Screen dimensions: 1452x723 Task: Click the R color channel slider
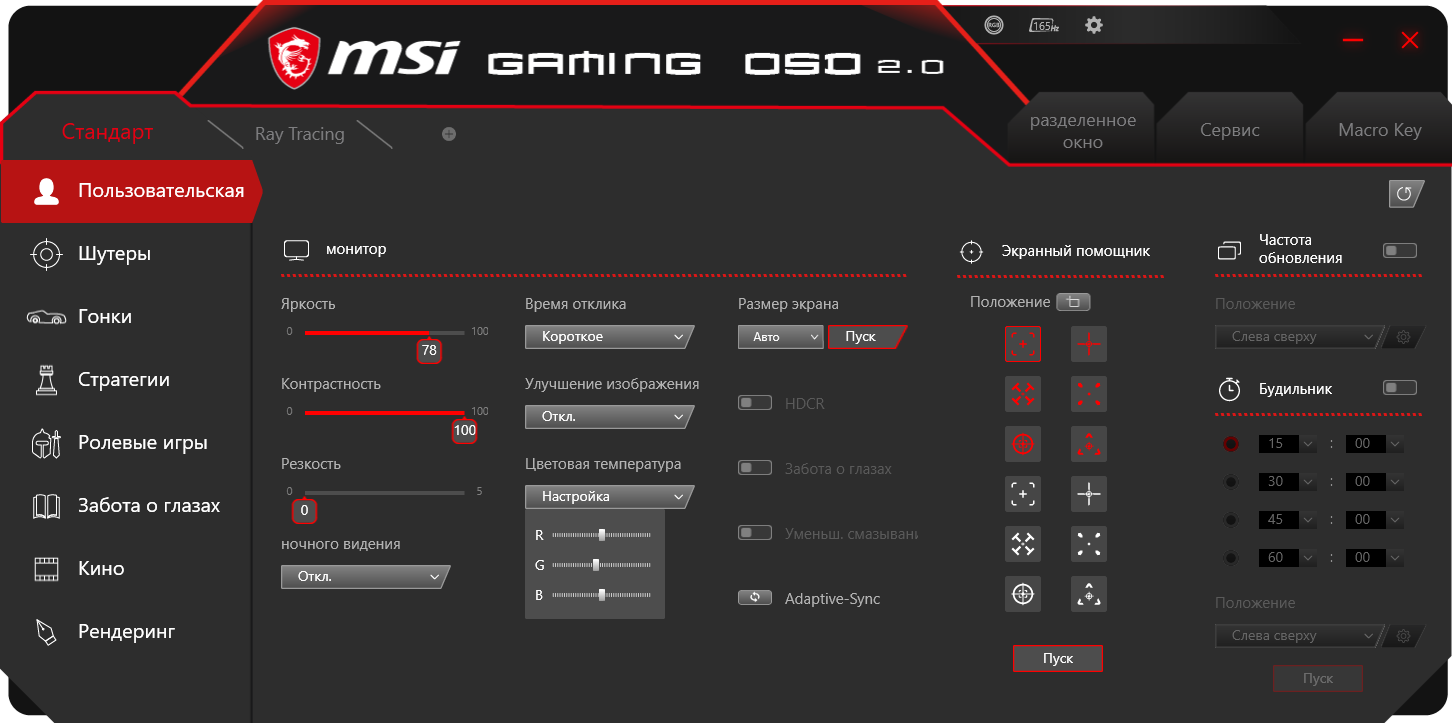[601, 535]
